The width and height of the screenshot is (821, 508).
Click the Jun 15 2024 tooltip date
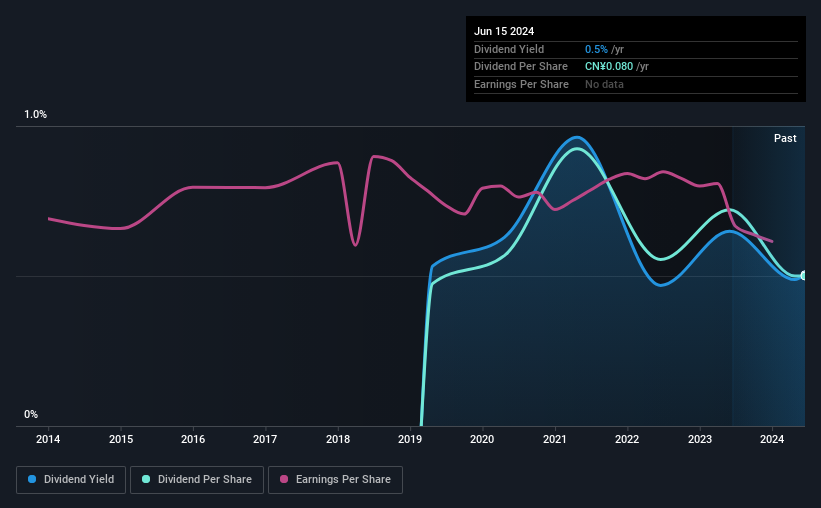[x=504, y=31]
